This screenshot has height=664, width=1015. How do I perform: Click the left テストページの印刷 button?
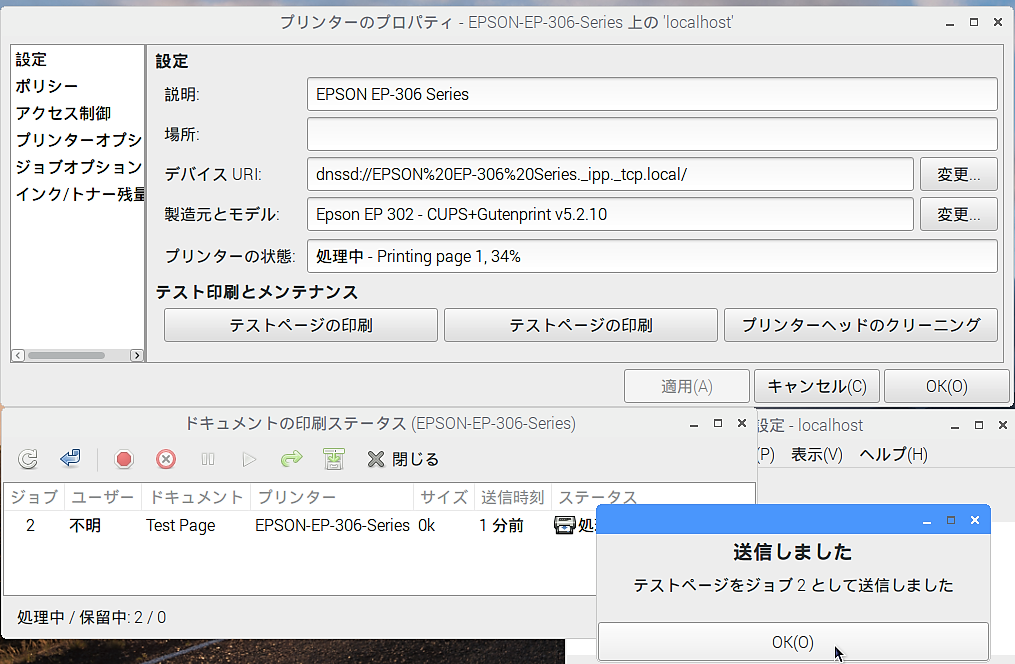[301, 325]
